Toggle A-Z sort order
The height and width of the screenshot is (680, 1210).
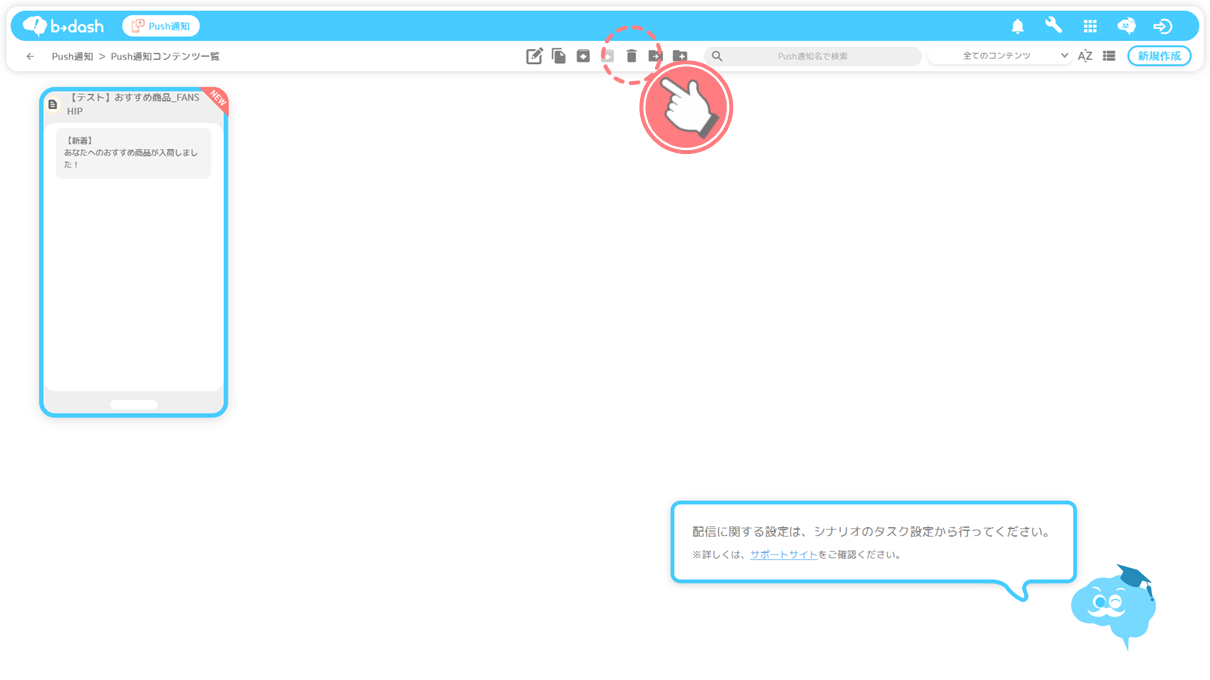coord(1085,56)
